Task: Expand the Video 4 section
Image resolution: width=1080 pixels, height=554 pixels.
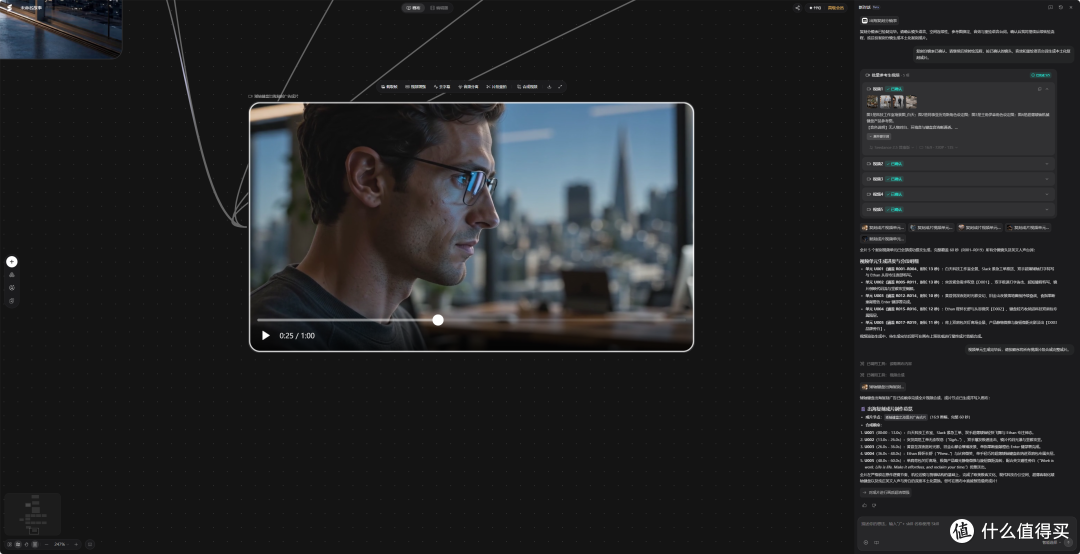Action: pyautogui.click(x=1047, y=194)
